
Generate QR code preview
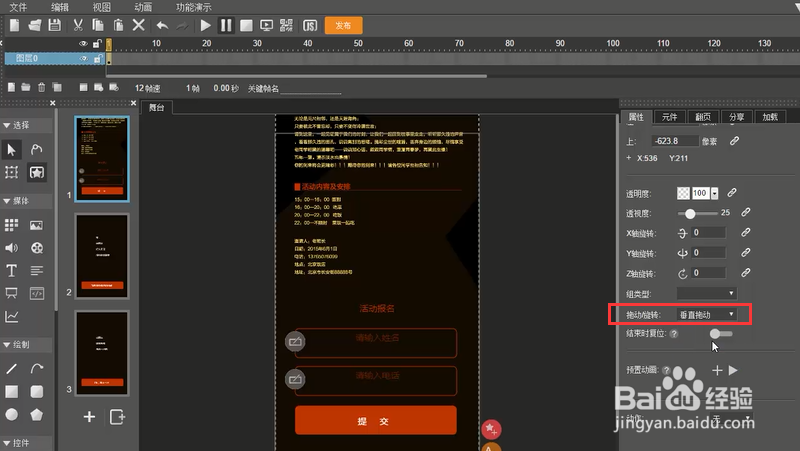tap(286, 26)
